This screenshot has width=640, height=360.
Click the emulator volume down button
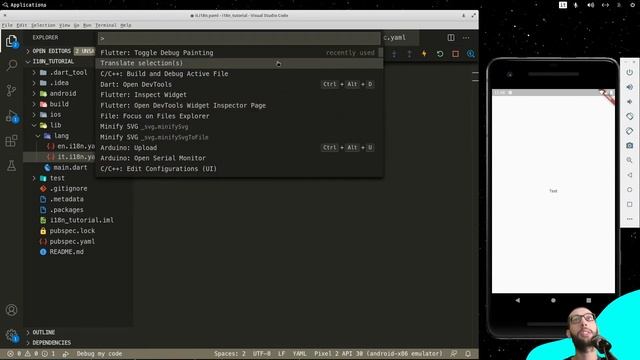point(629,102)
